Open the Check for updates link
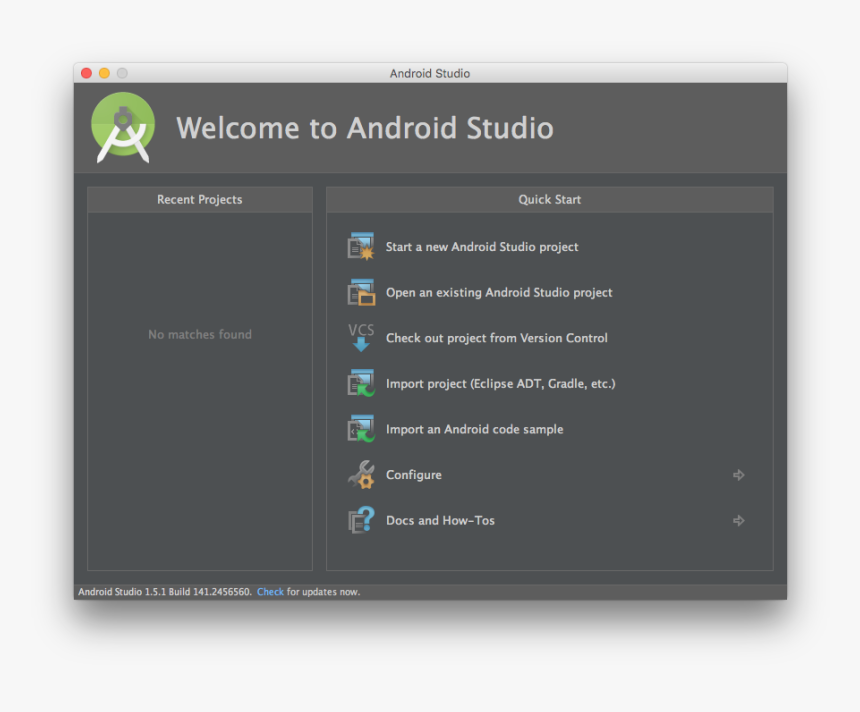The image size is (860, 712). pyautogui.click(x=270, y=591)
